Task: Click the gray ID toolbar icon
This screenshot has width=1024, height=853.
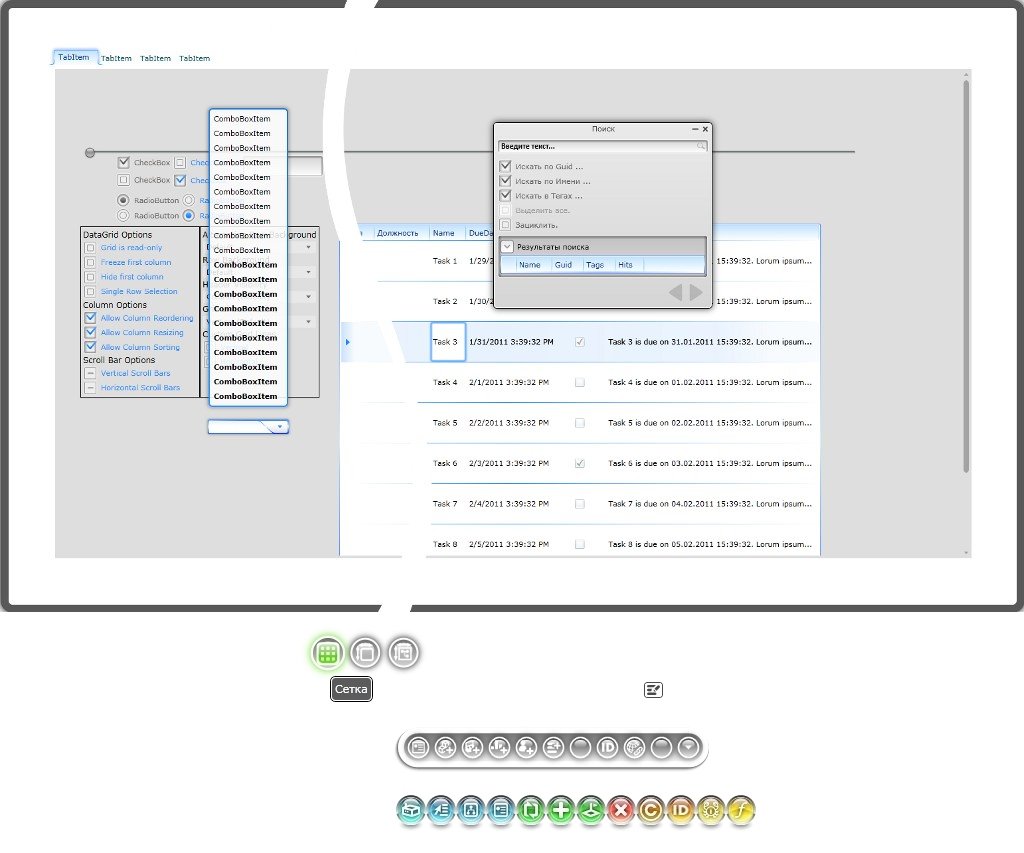Action: [x=607, y=747]
